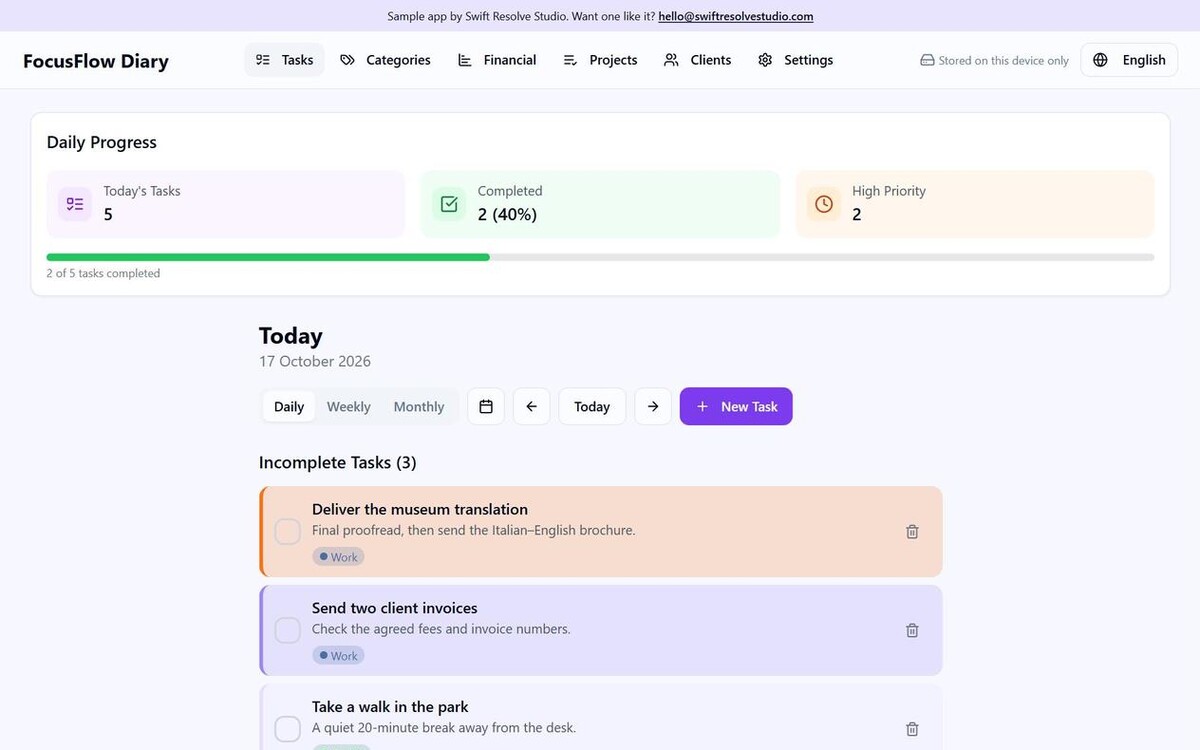The image size is (1200, 750).
Task: Go to the previous day arrow
Action: [x=532, y=406]
